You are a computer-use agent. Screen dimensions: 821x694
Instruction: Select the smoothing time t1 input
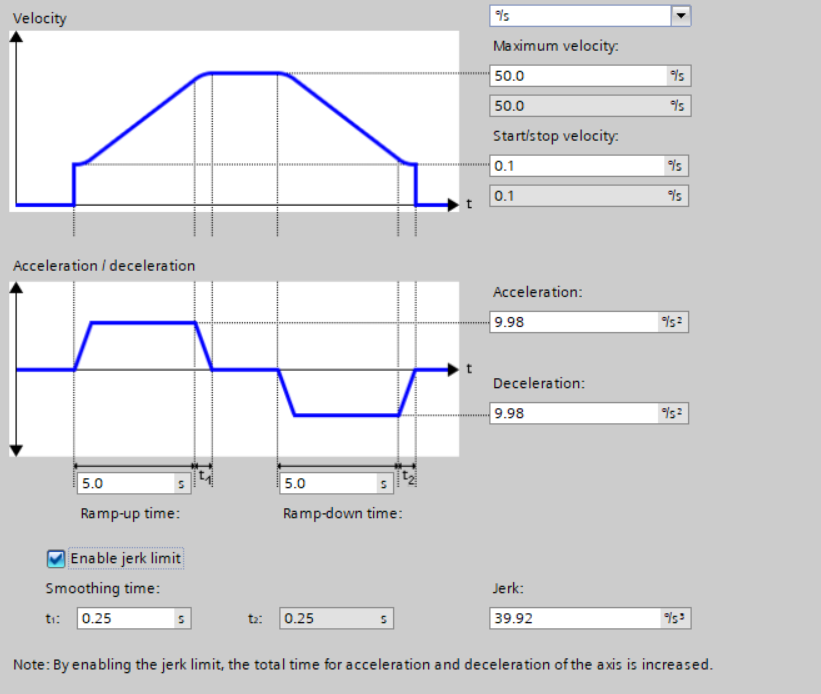coord(134,619)
